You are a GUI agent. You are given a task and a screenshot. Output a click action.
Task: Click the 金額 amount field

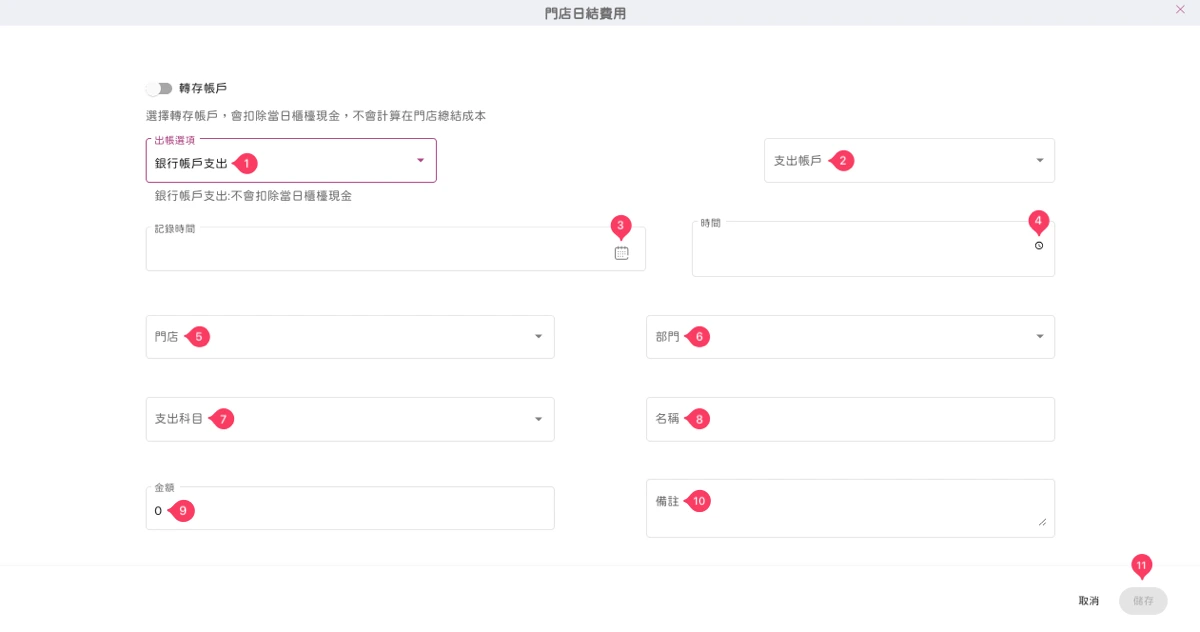point(350,508)
